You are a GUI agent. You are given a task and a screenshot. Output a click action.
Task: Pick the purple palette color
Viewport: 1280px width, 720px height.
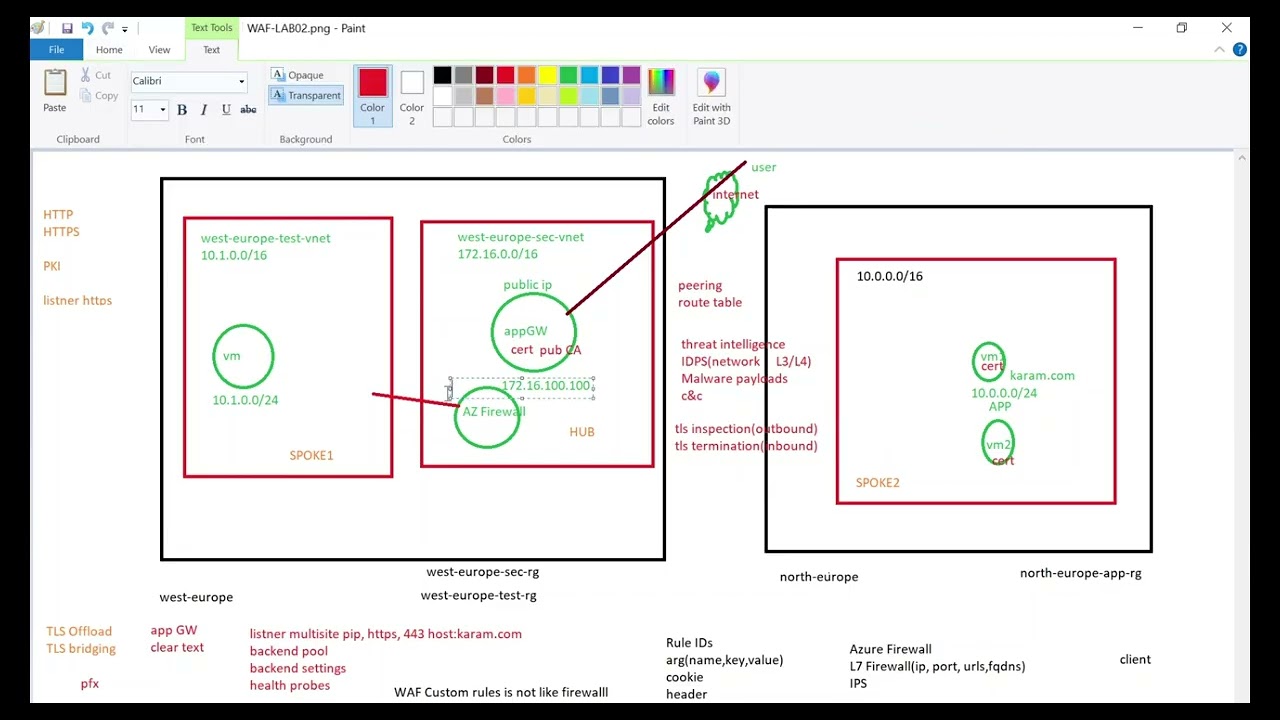631,75
